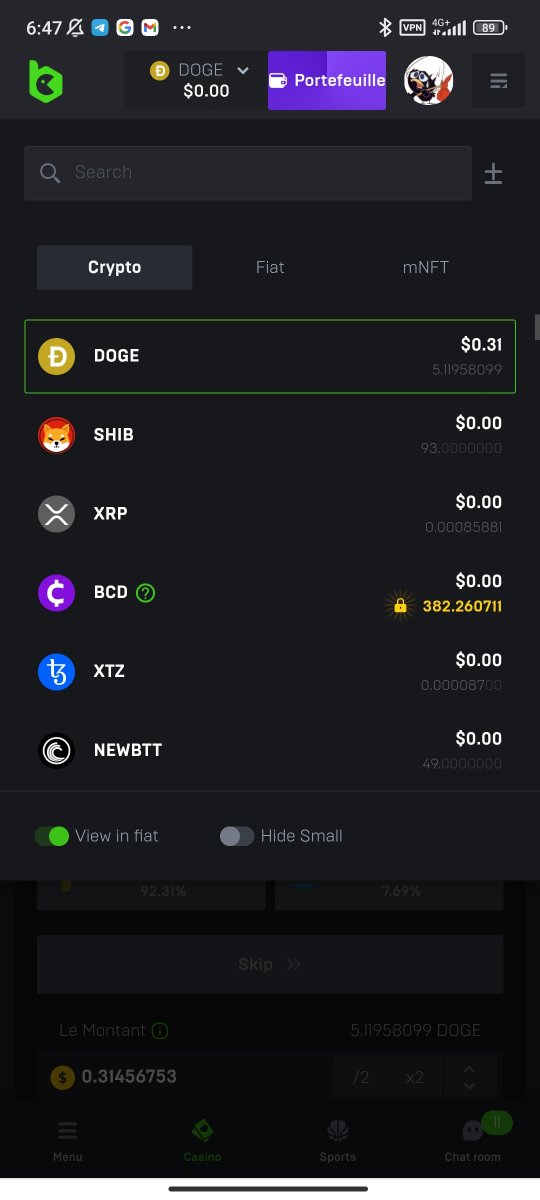This screenshot has height=1200, width=540.
Task: Open the top-right hamburger menu icon
Action: coord(498,81)
